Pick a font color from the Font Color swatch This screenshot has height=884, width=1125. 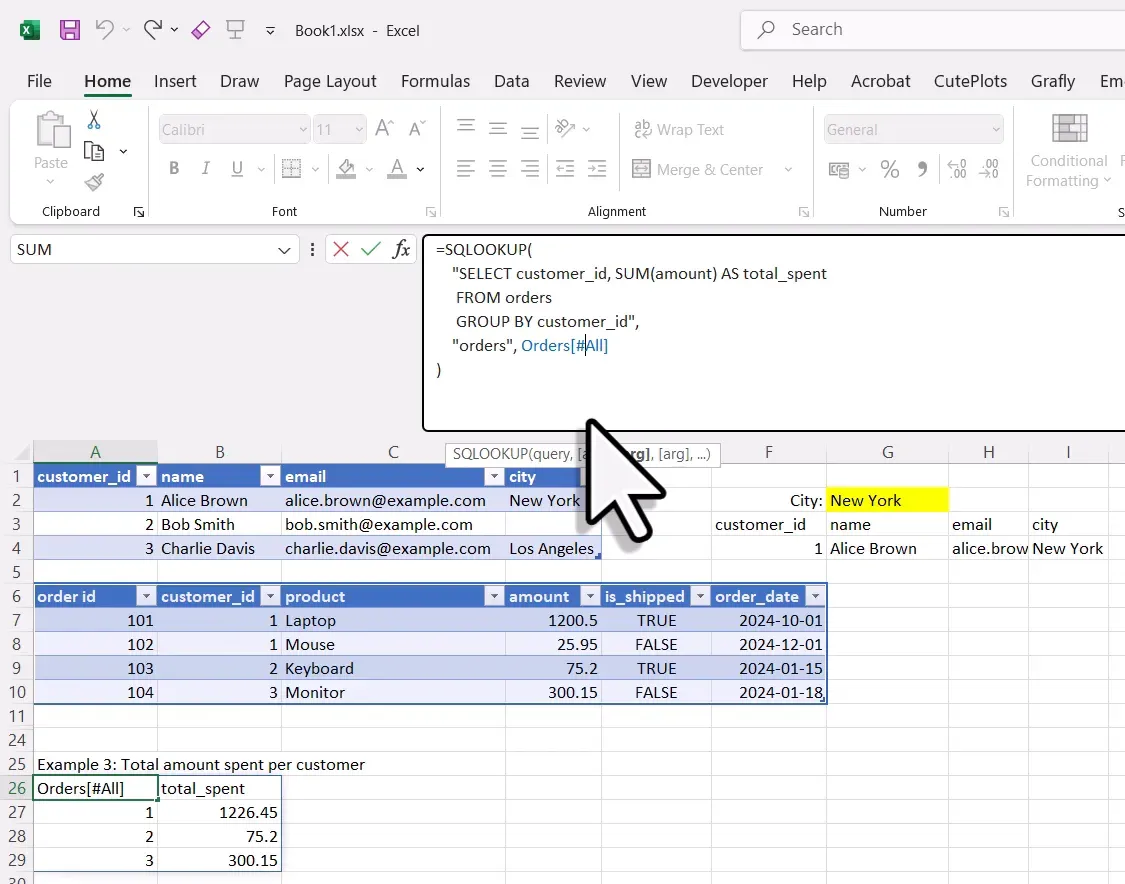coord(399,169)
